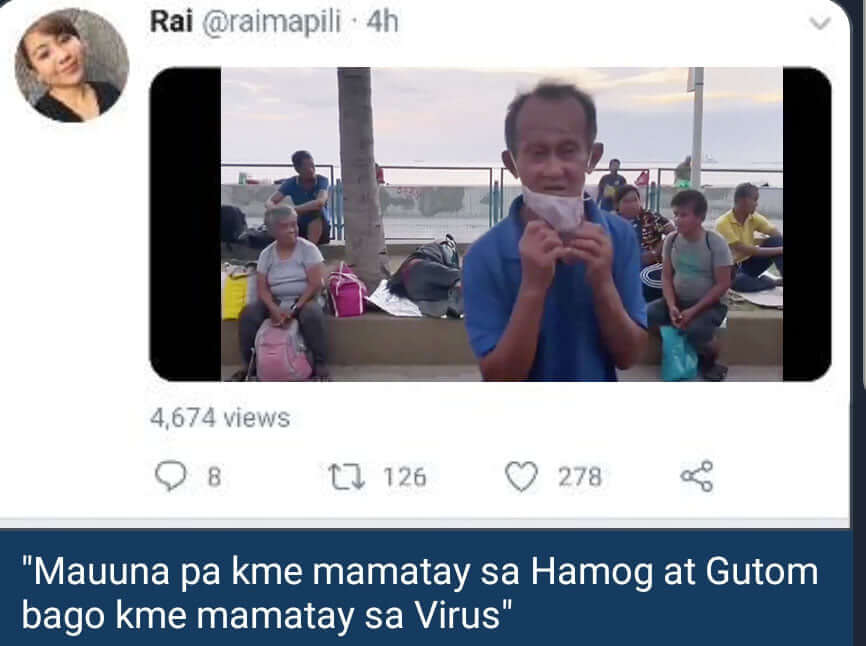Open the display name Rai
Image resolution: width=866 pixels, height=646 pixels.
pos(171,22)
